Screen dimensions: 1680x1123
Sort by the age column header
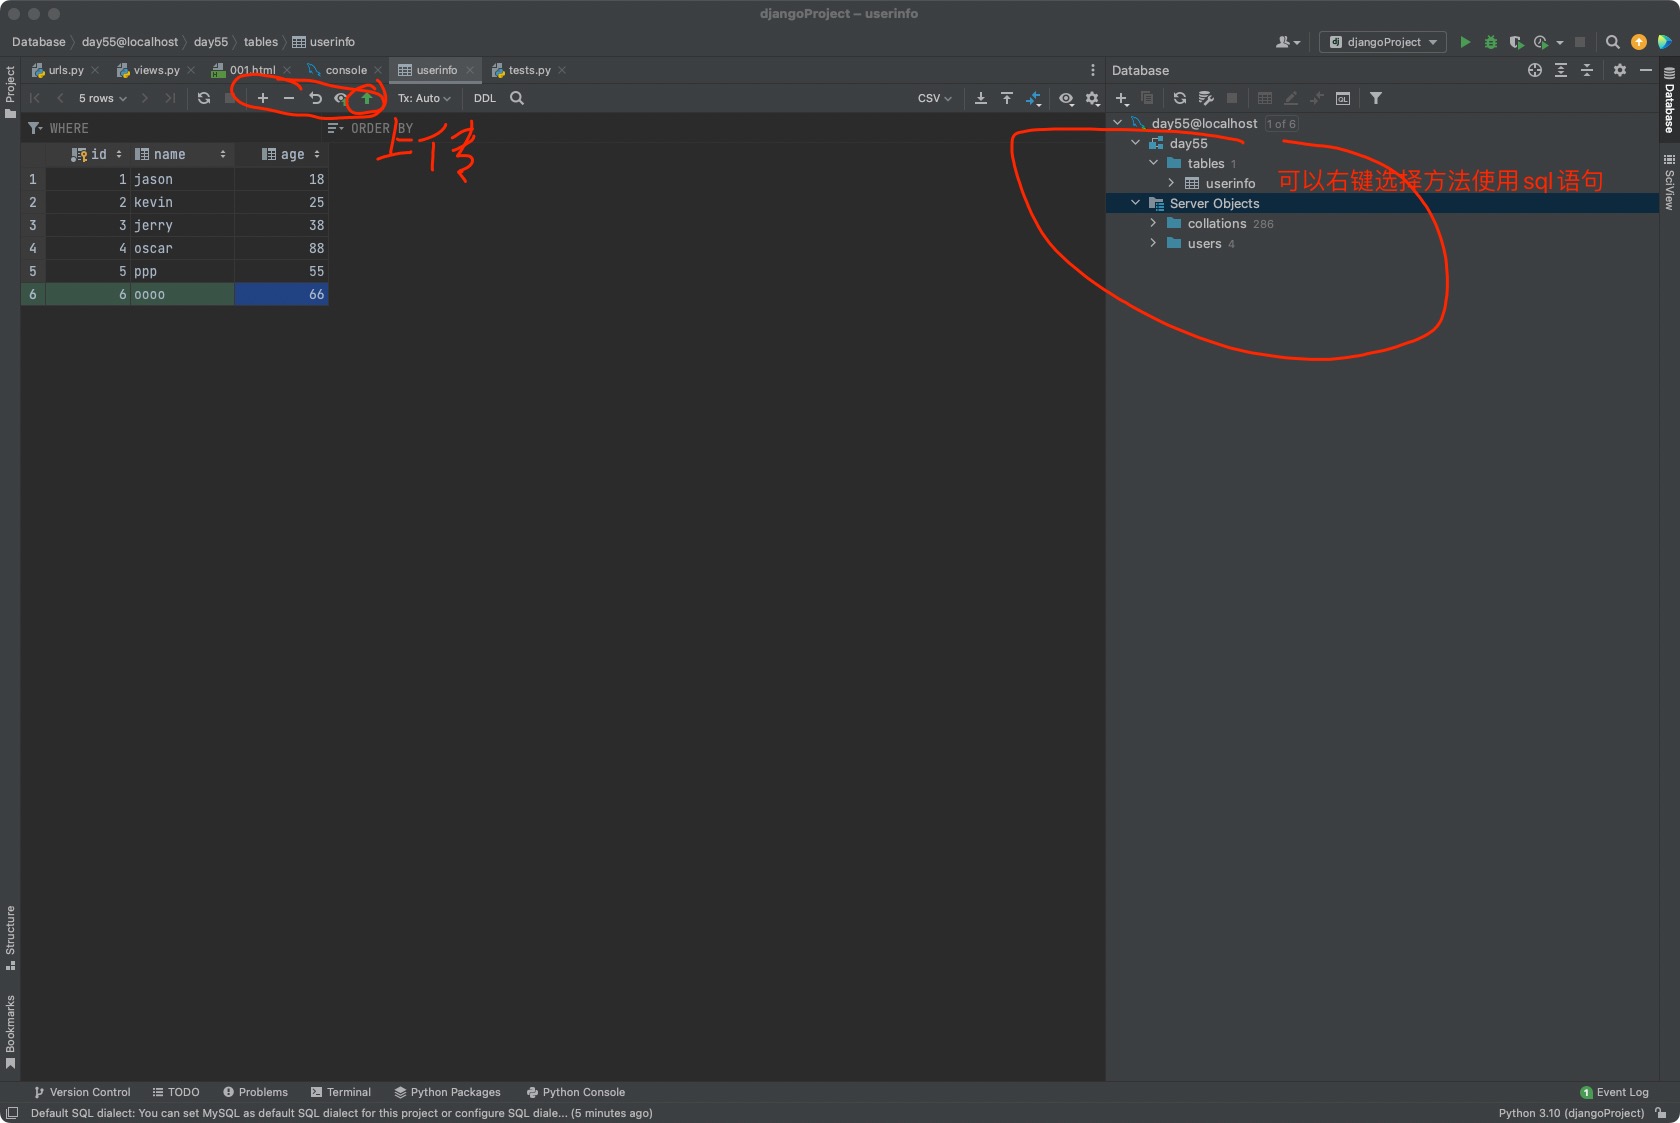[282, 154]
